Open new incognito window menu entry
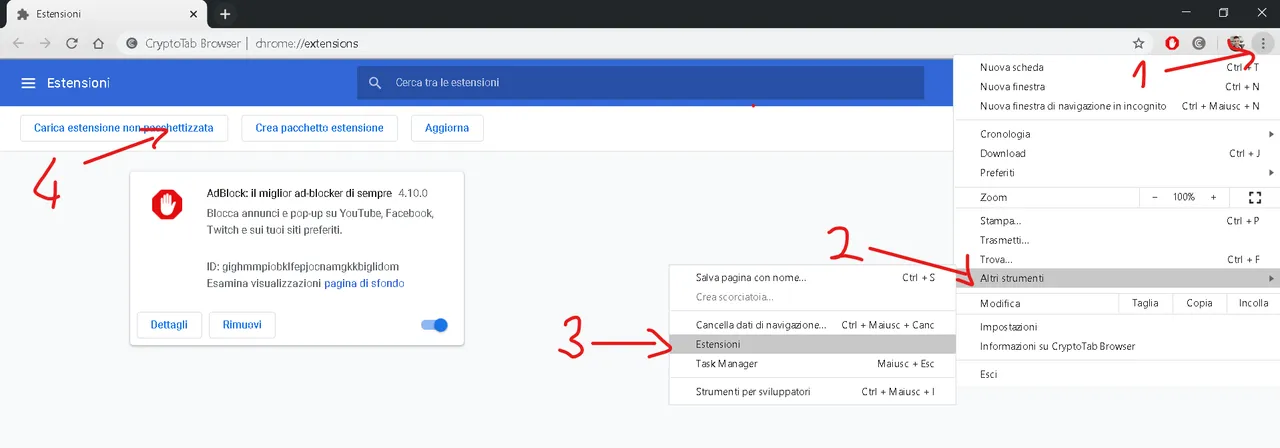This screenshot has width=1280, height=448. tap(1116, 106)
